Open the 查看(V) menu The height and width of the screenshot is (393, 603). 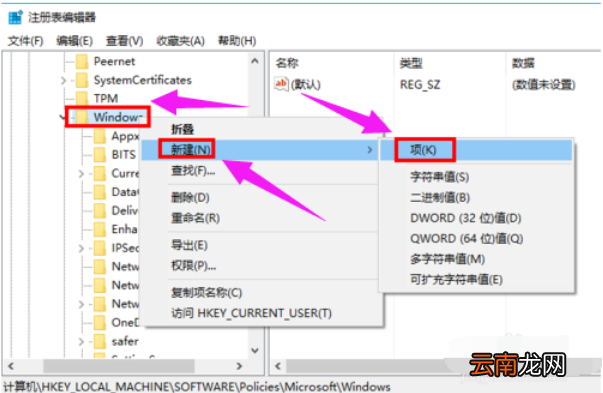coord(124,41)
